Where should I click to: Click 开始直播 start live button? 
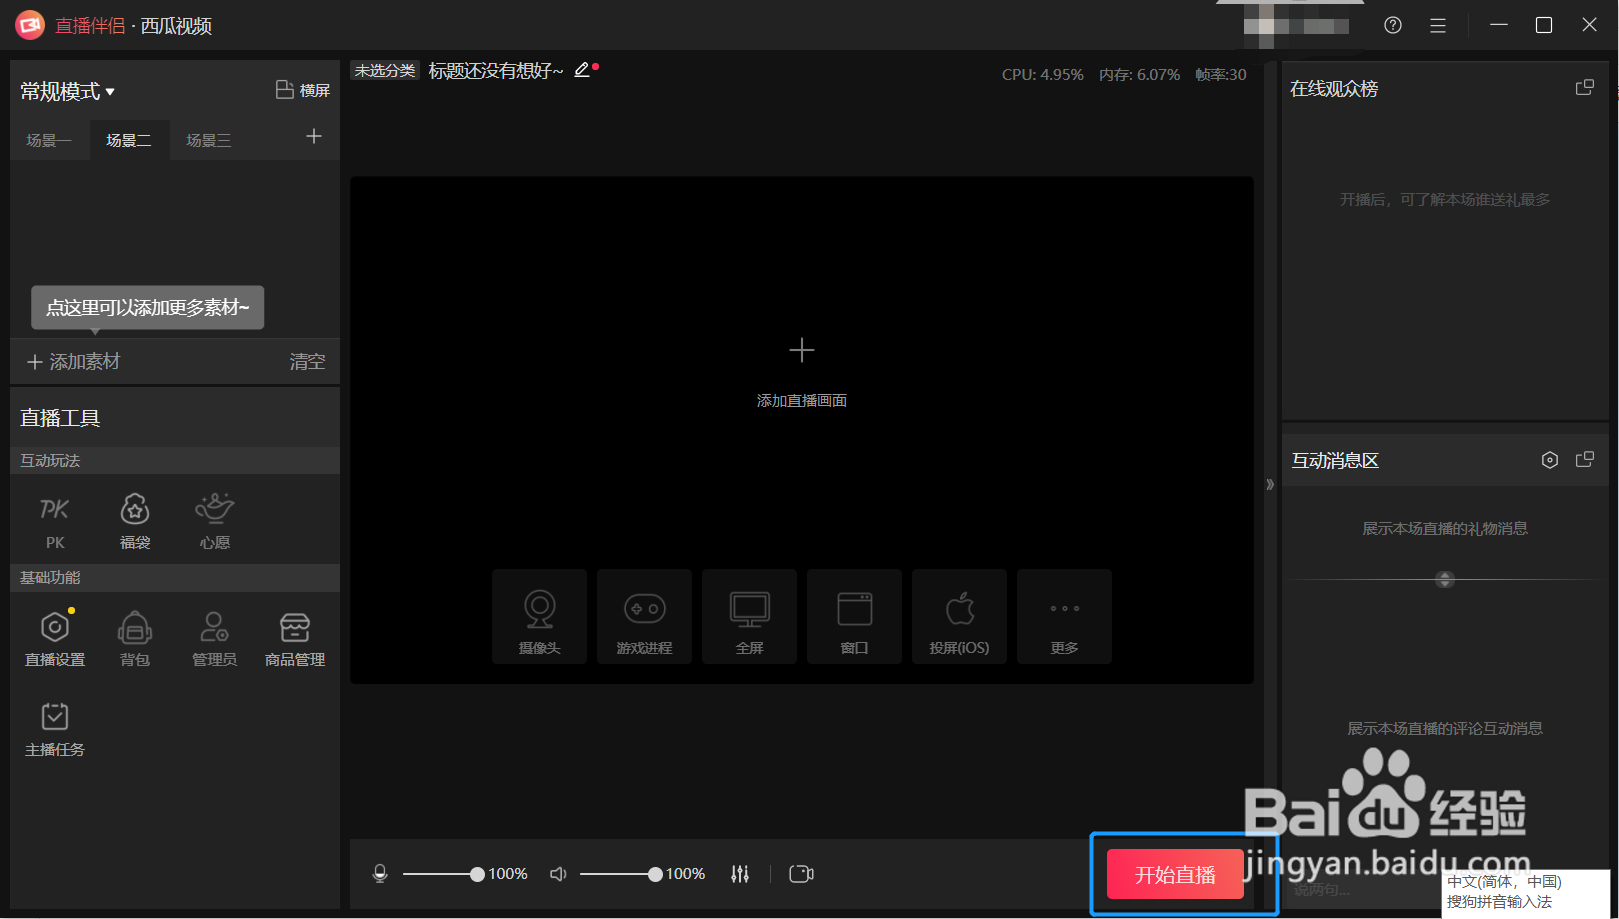point(1175,875)
